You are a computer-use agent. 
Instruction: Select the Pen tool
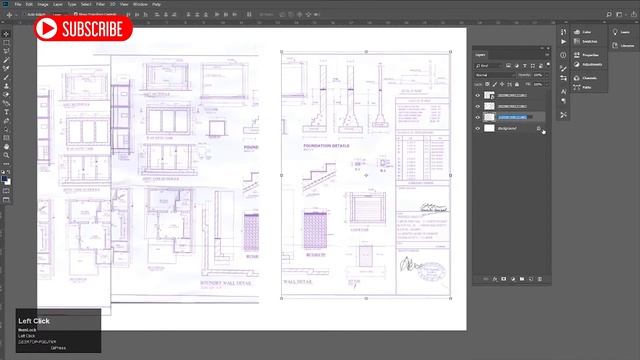click(6, 121)
